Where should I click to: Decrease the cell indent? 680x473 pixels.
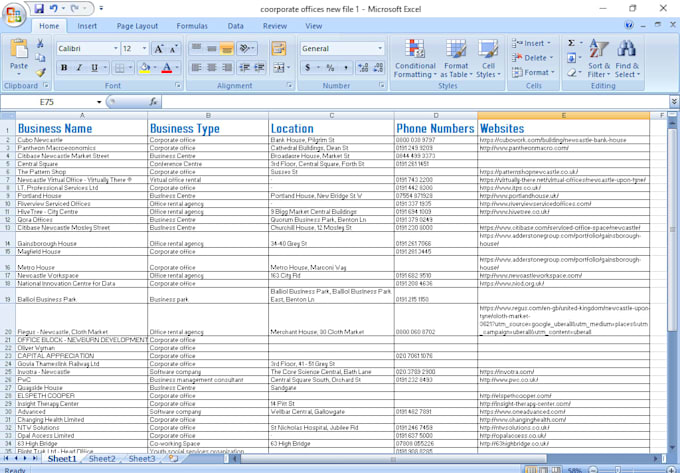point(245,68)
